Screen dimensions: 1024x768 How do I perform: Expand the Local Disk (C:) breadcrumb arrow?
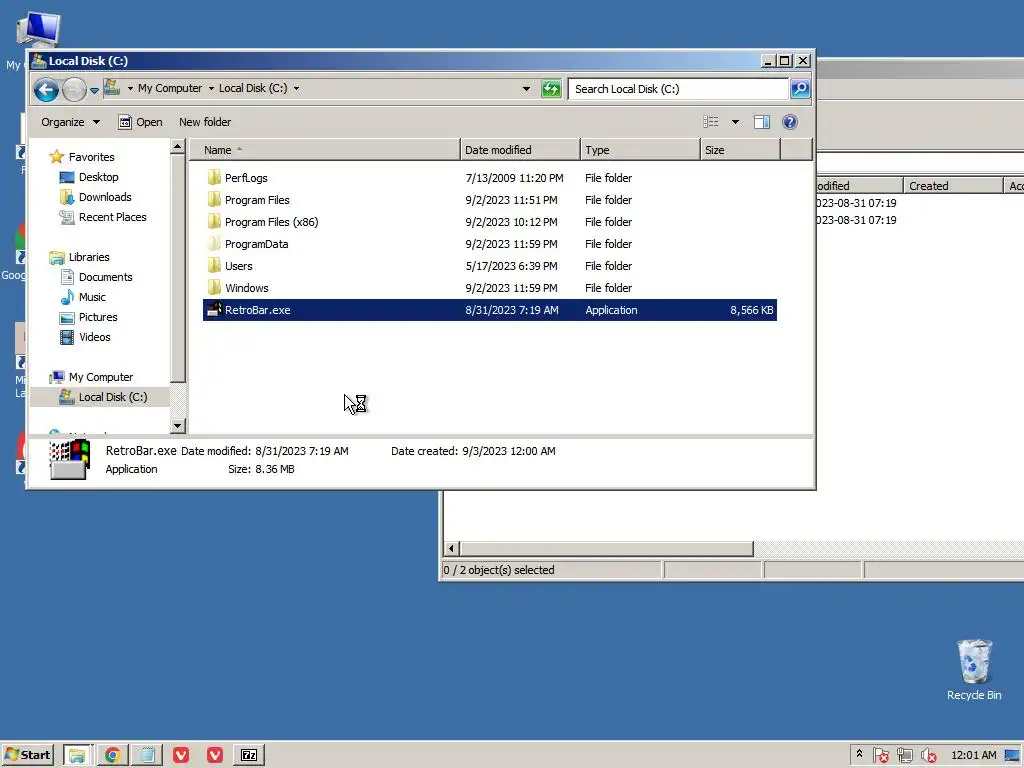pos(296,88)
